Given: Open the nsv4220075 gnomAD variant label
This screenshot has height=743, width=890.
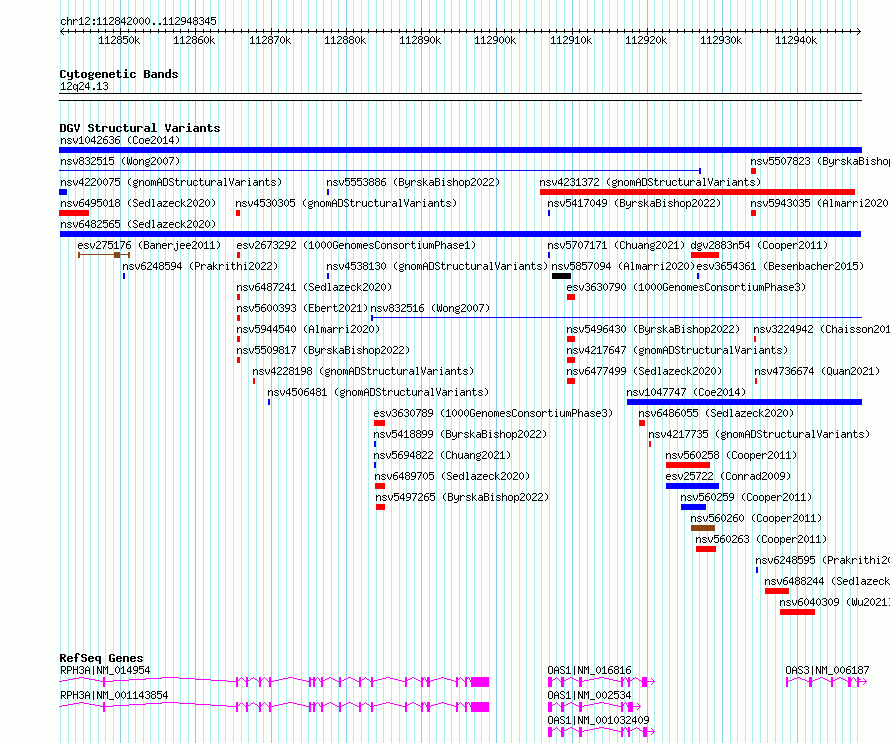Looking at the screenshot, I should [x=171, y=182].
